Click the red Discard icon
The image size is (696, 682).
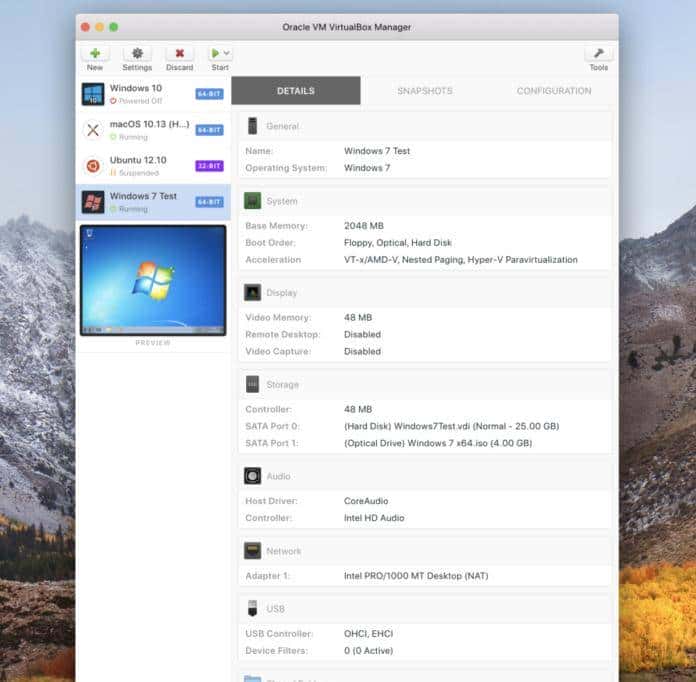(x=180, y=54)
